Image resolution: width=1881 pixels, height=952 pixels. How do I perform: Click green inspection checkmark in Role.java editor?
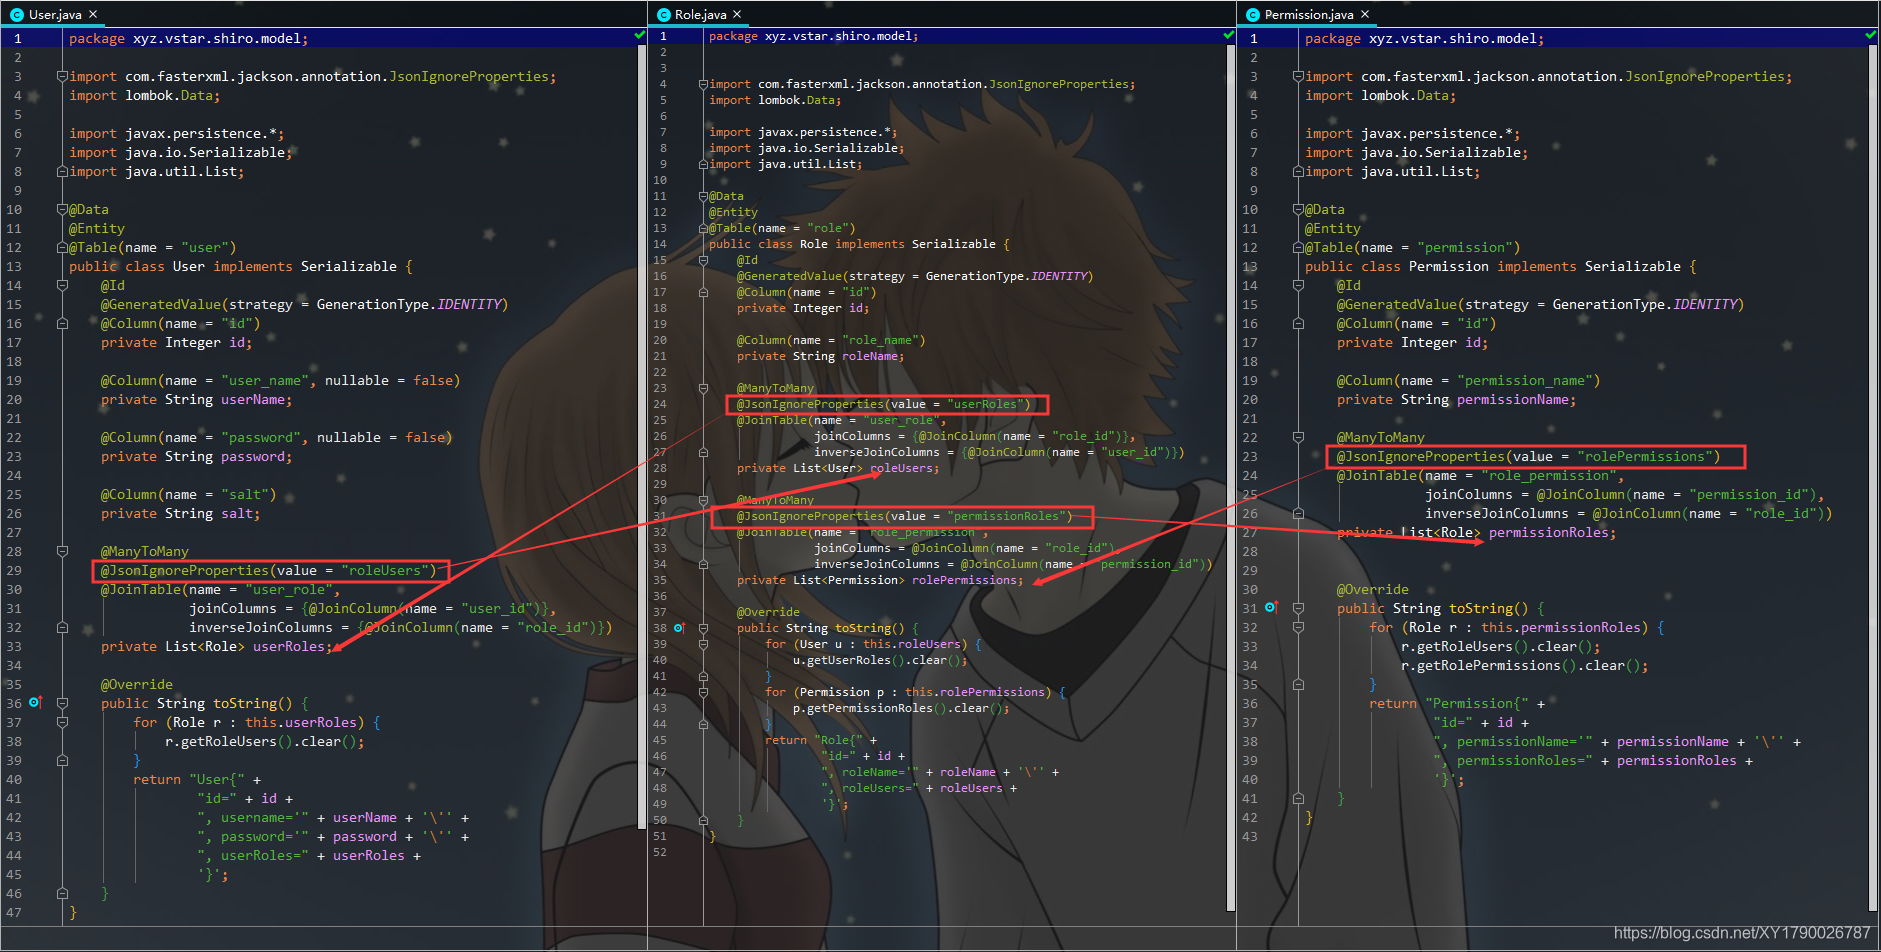(x=1228, y=36)
